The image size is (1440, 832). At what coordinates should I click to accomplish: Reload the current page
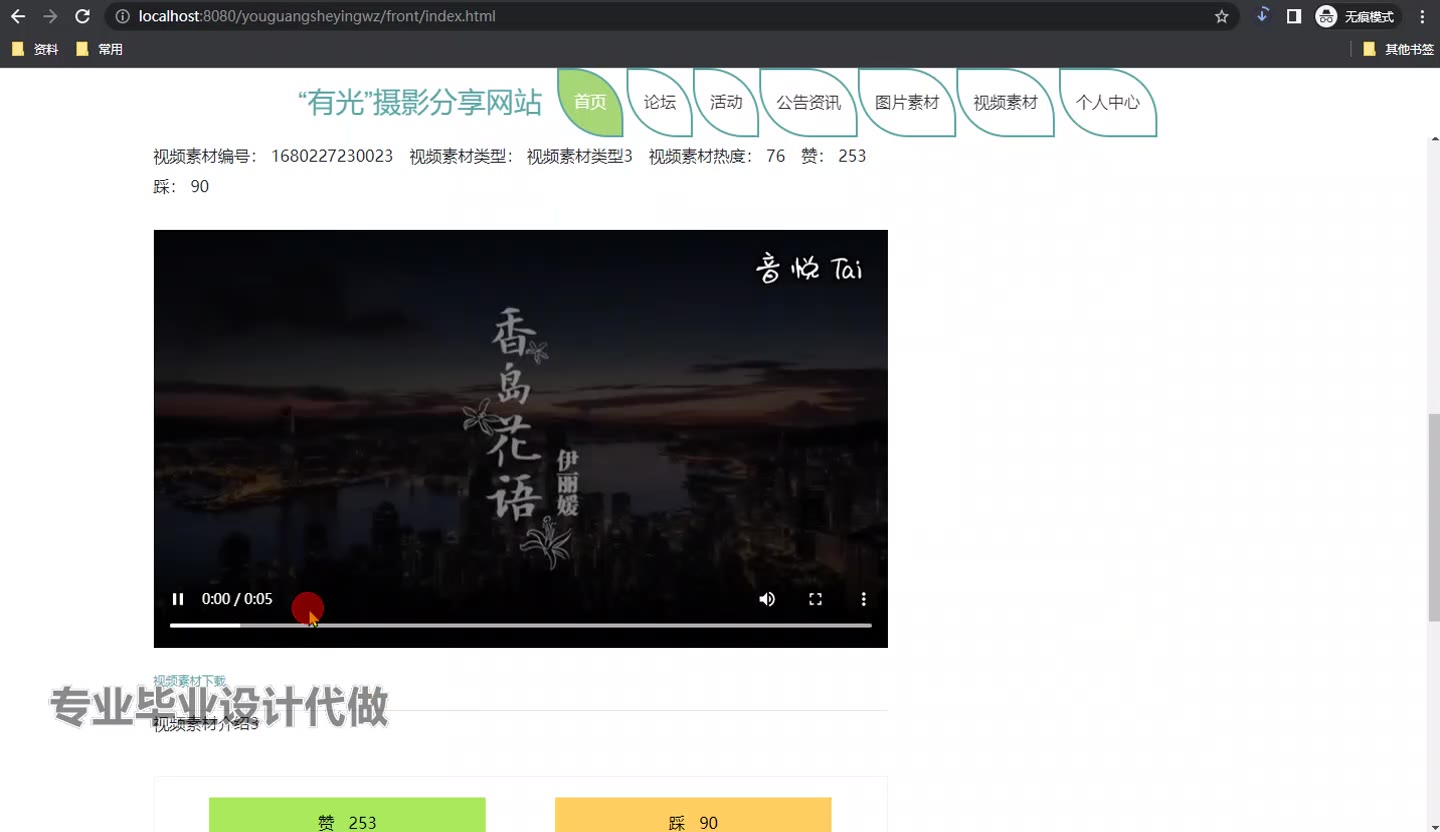[83, 16]
